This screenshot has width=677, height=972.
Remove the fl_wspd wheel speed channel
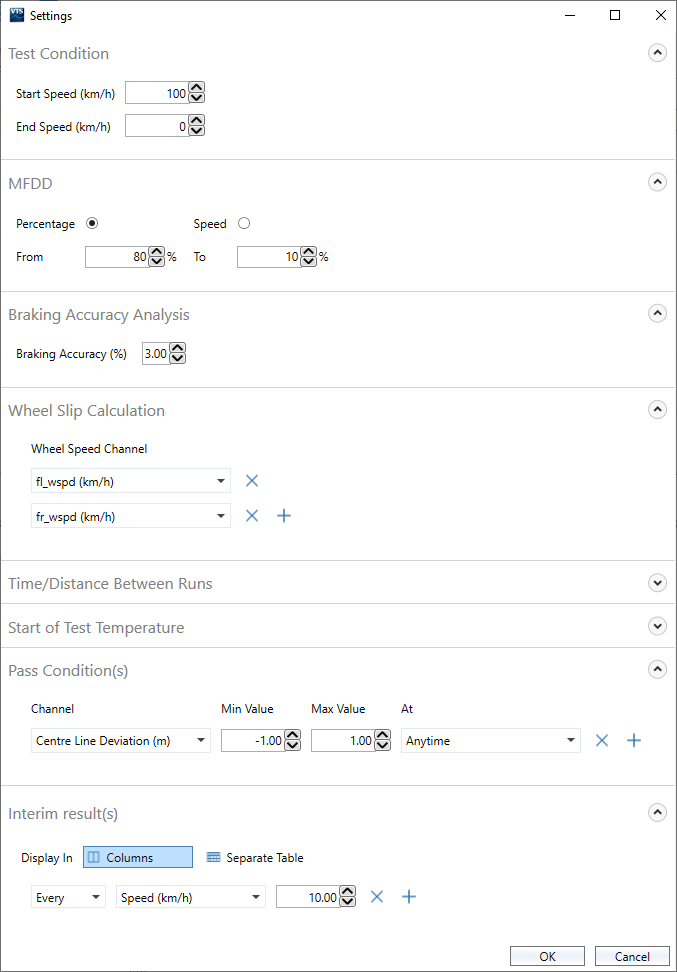(x=252, y=481)
